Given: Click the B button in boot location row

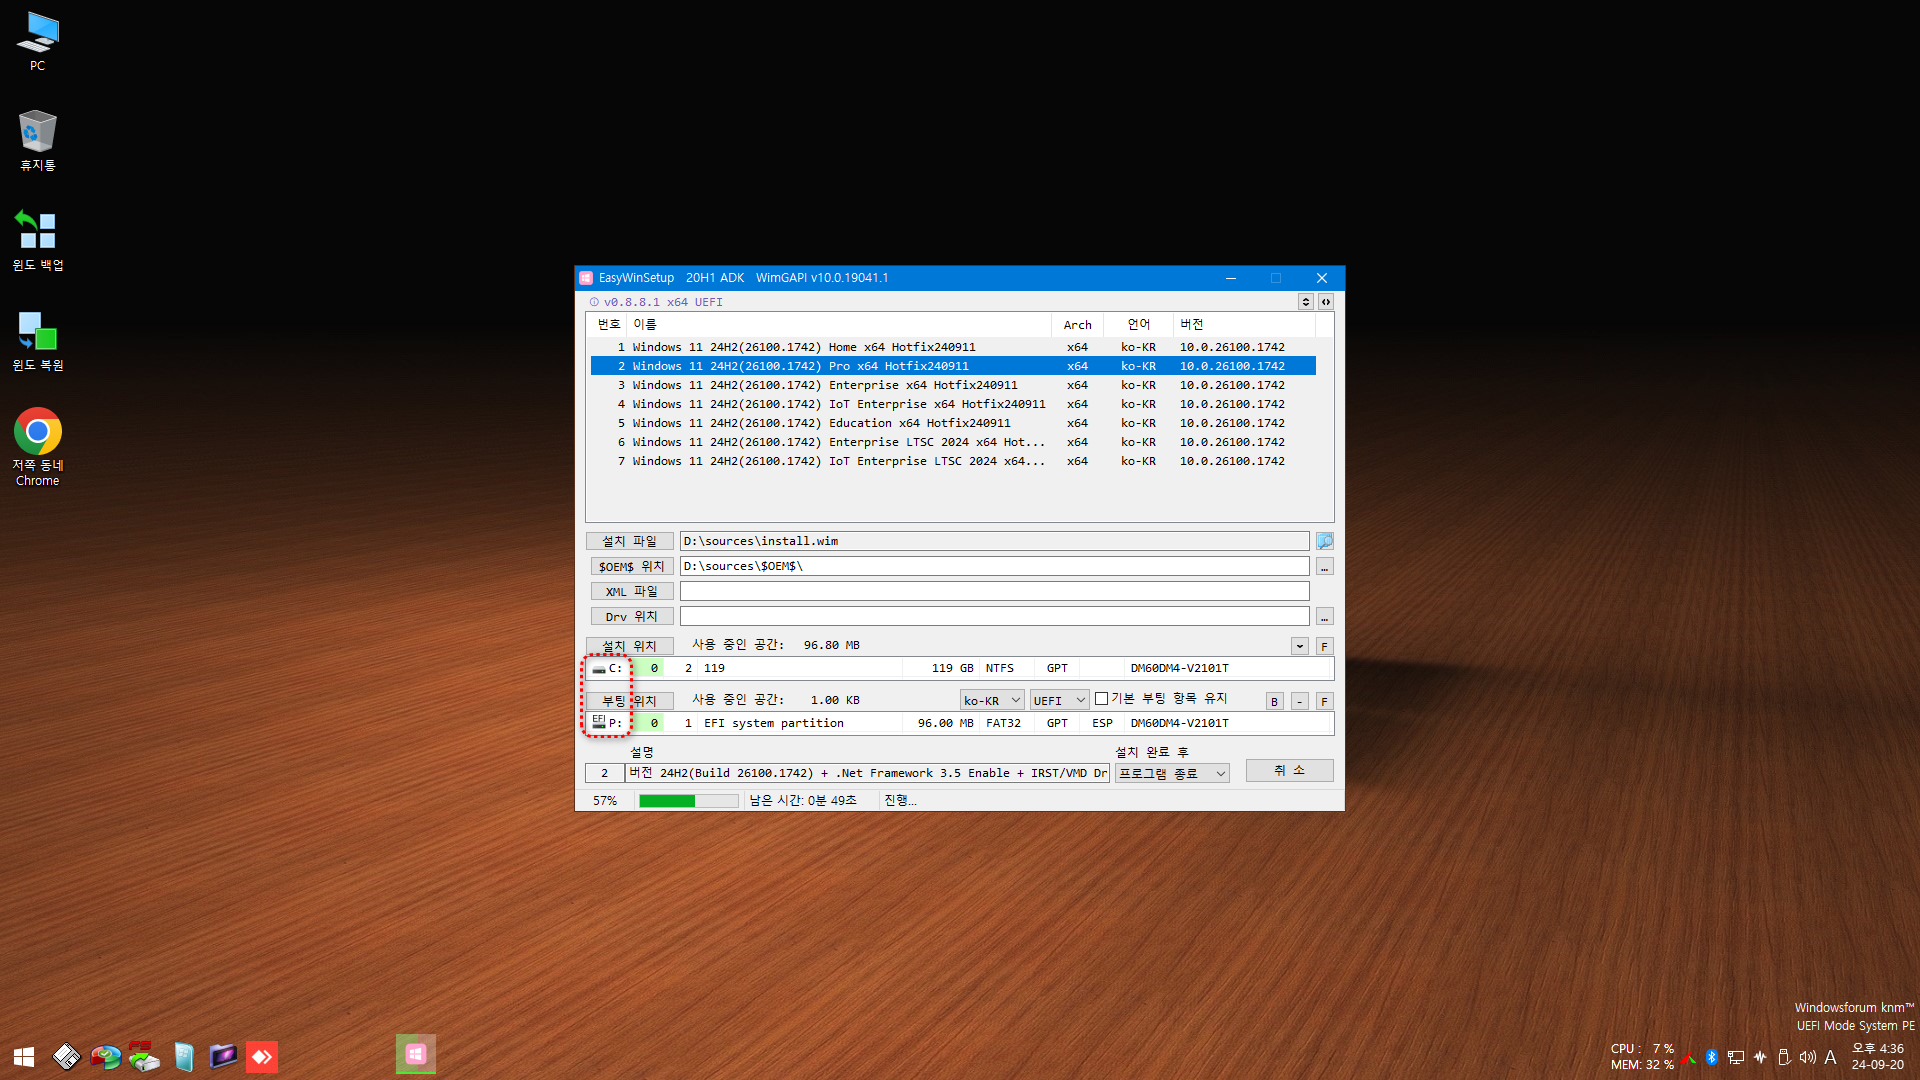Looking at the screenshot, I should [x=1274, y=701].
